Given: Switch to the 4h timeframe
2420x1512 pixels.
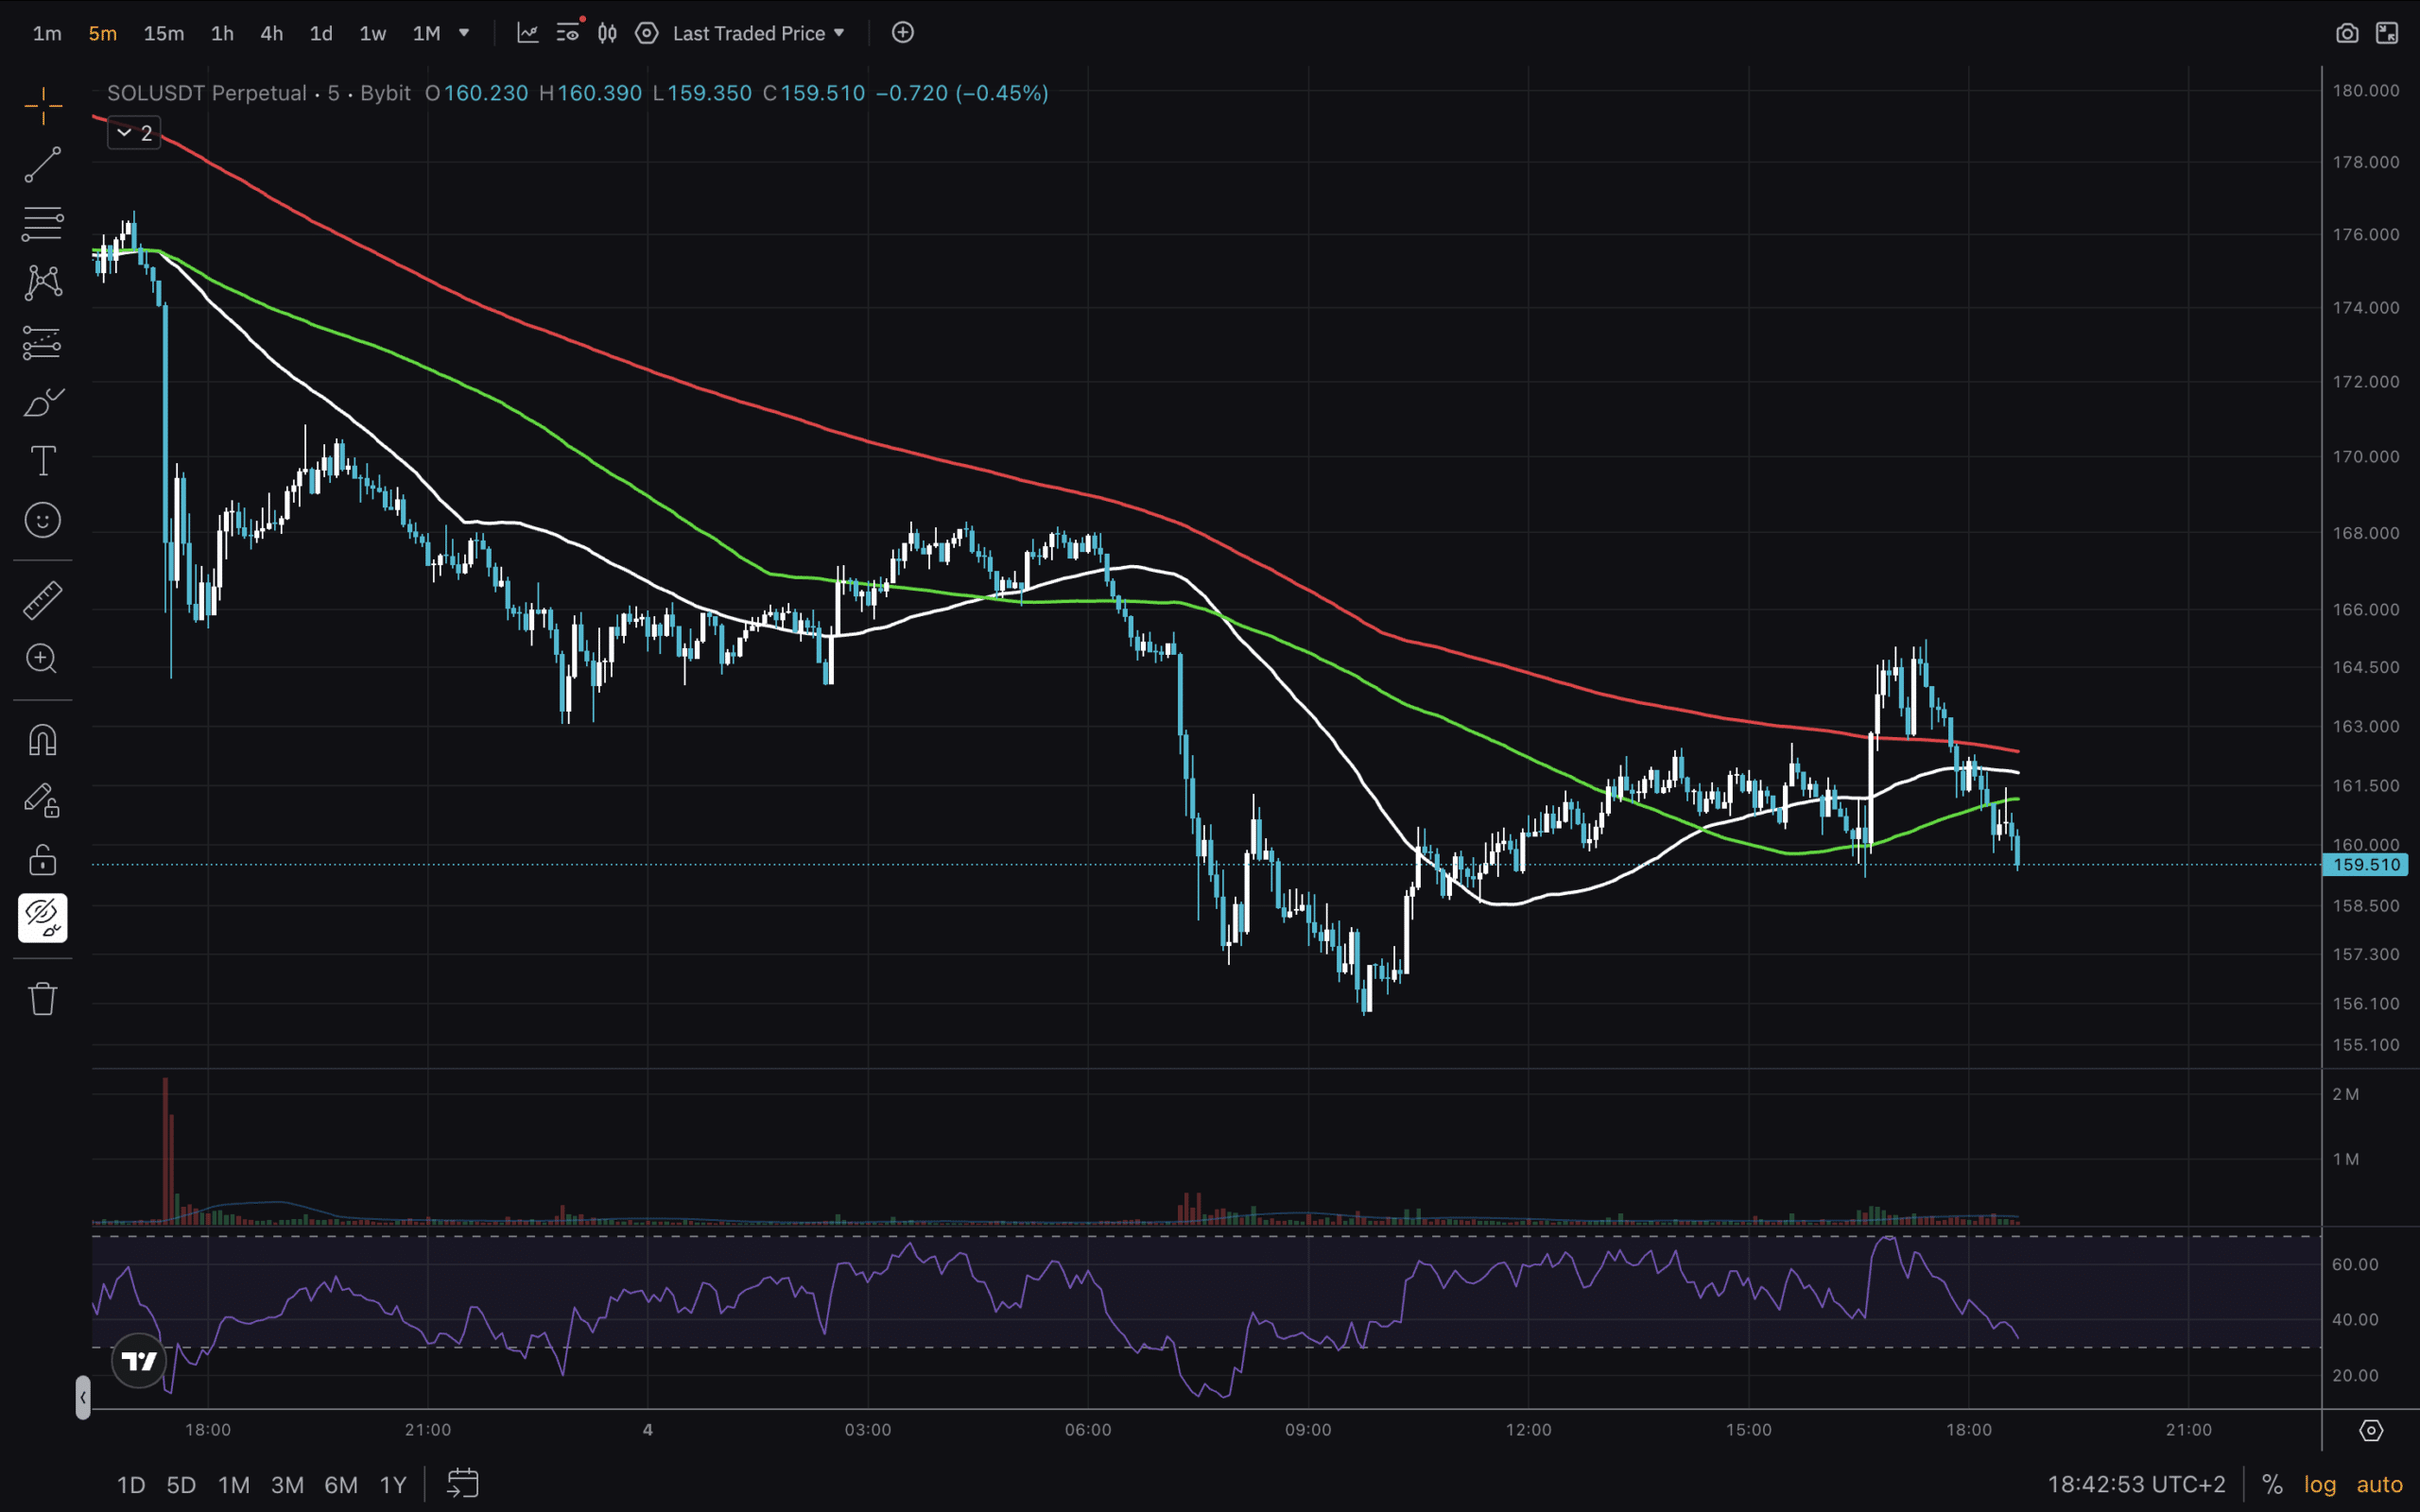Looking at the screenshot, I should pos(271,33).
